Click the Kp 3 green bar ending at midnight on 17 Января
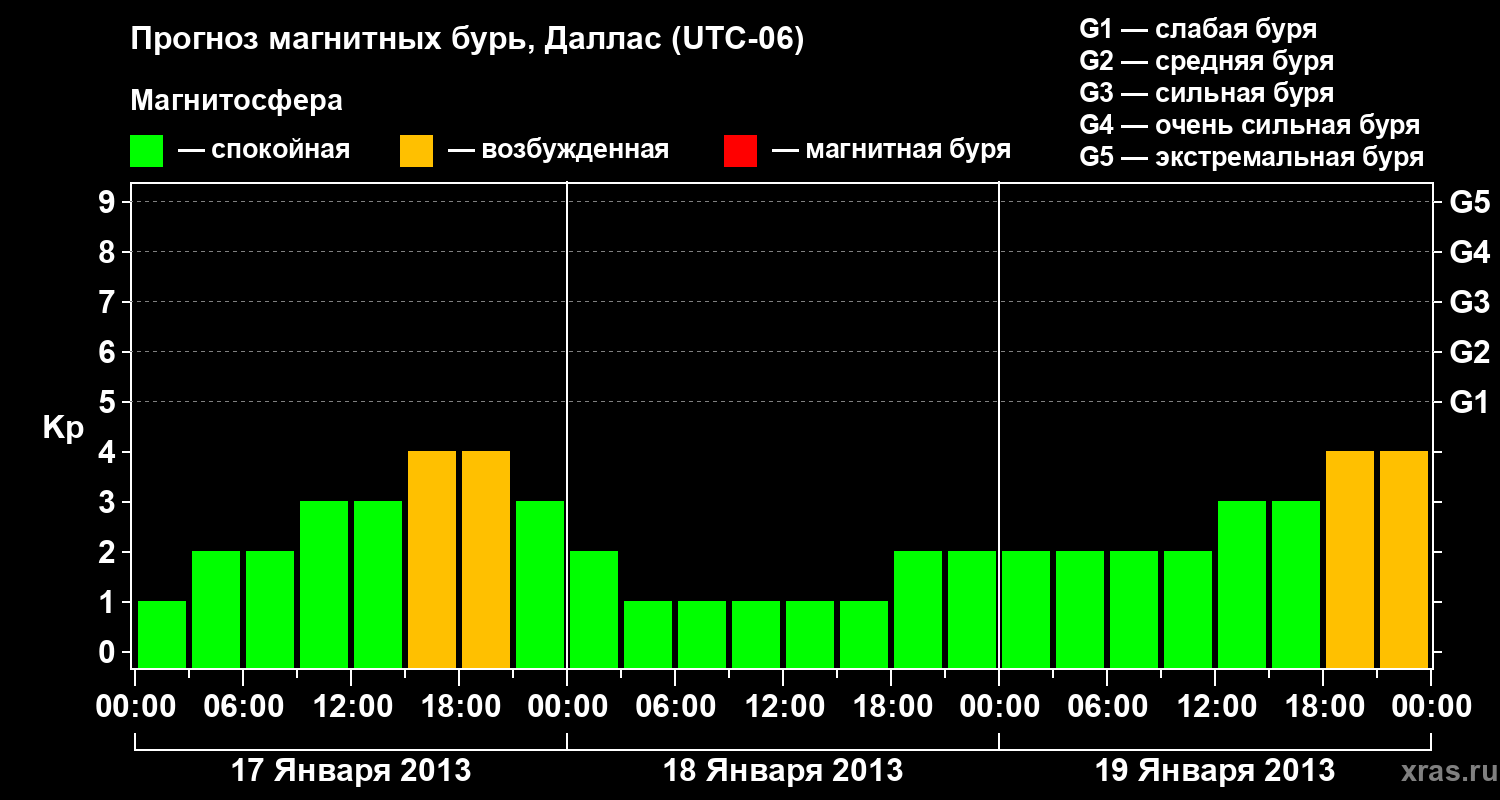The height and width of the screenshot is (800, 1500). [540, 584]
